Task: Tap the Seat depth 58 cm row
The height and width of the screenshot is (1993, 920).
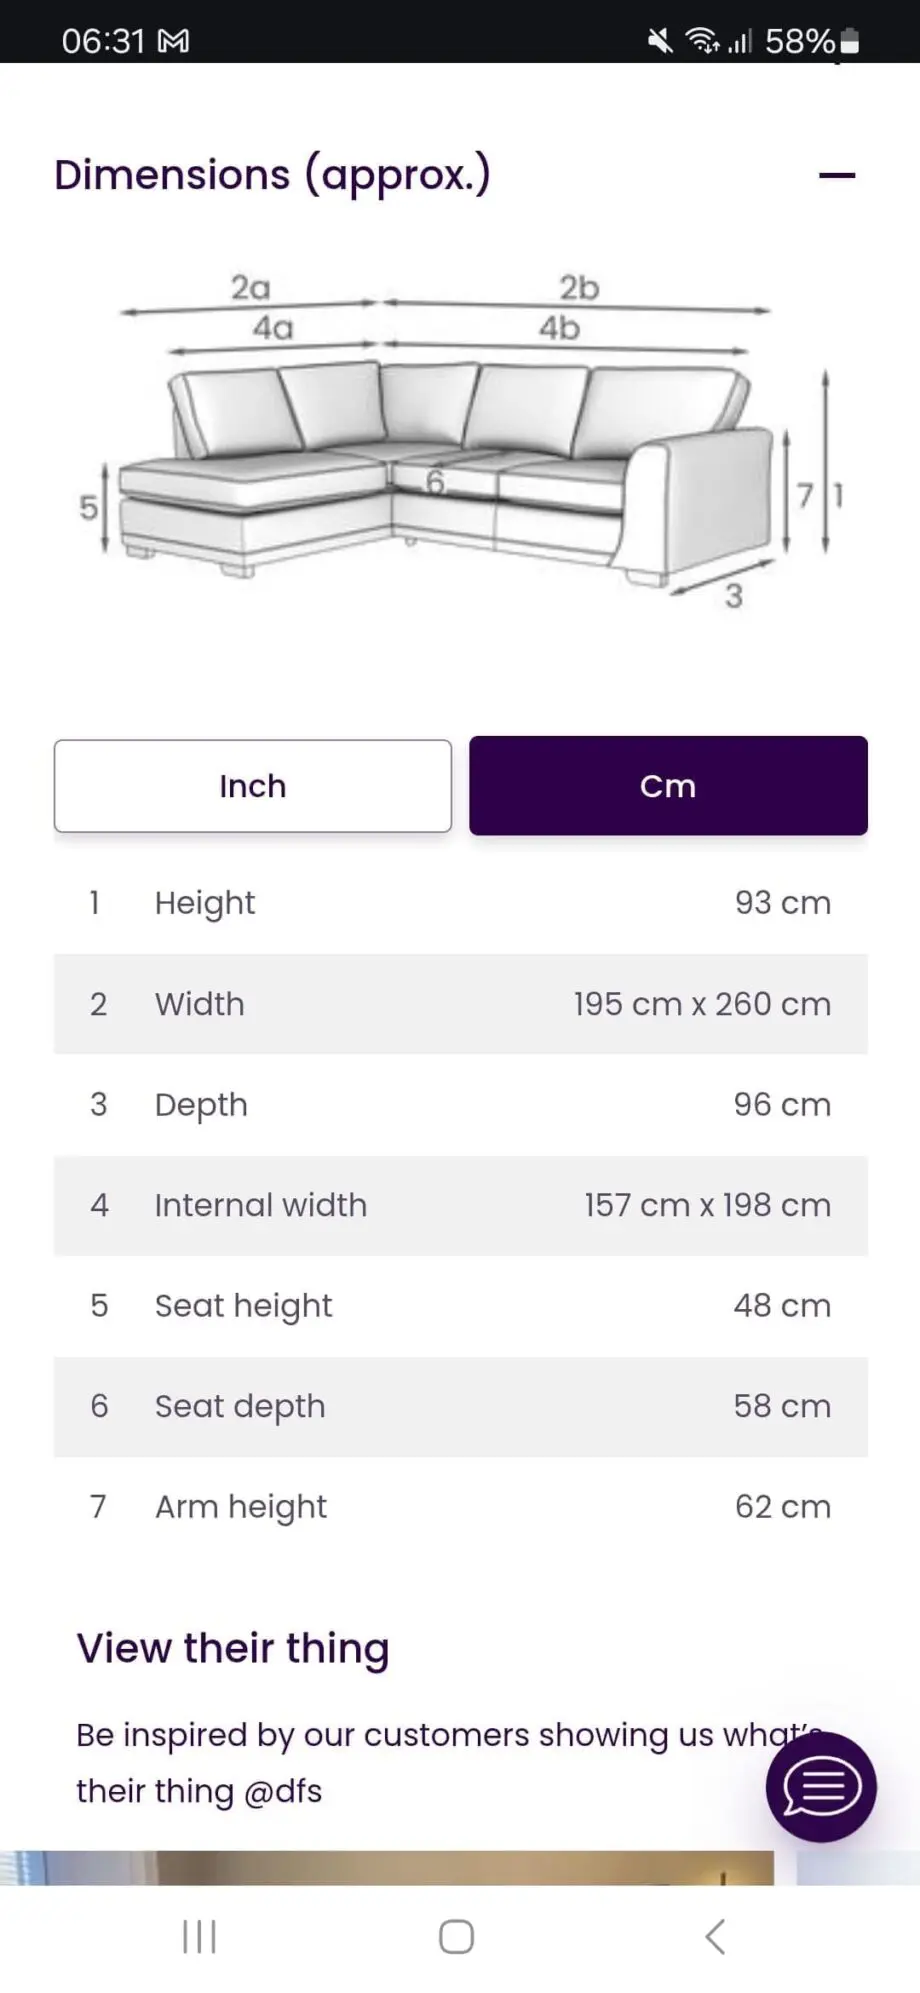Action: tap(461, 1406)
